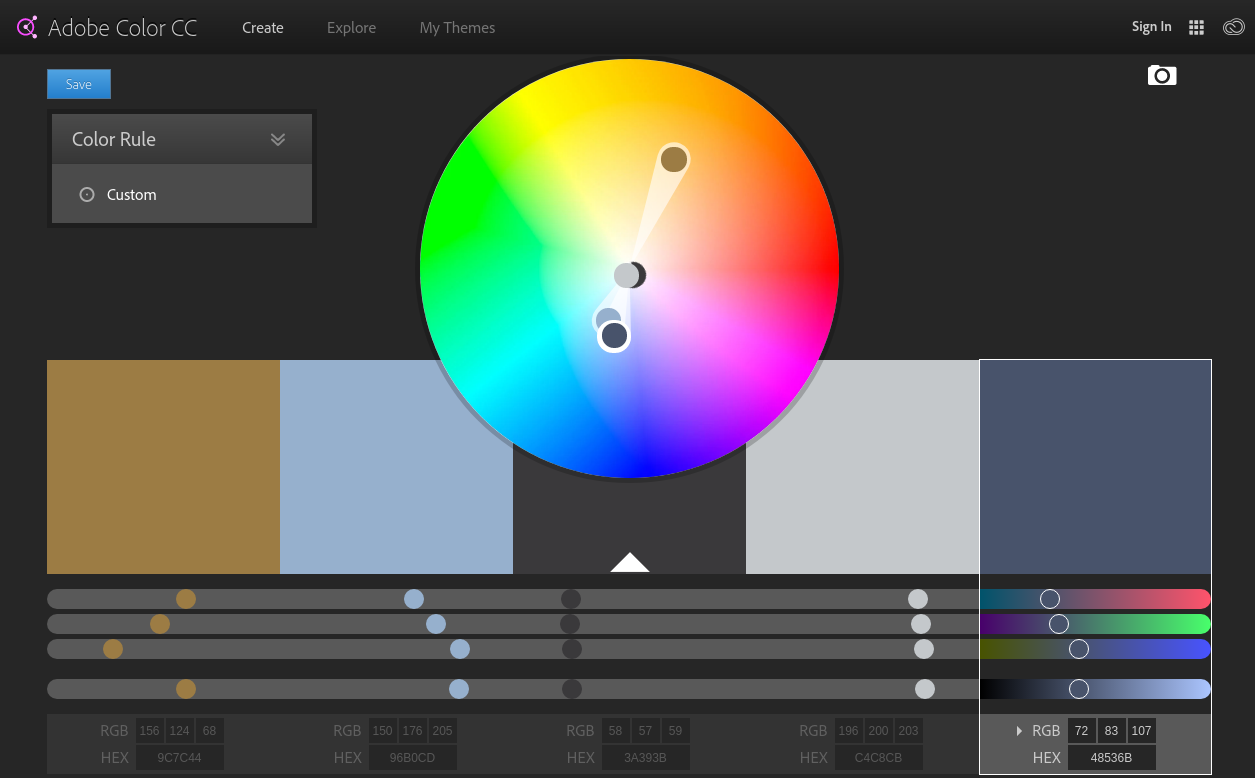Screen dimensions: 1255x778
Task: Click the Sign In link
Action: 1151,27
